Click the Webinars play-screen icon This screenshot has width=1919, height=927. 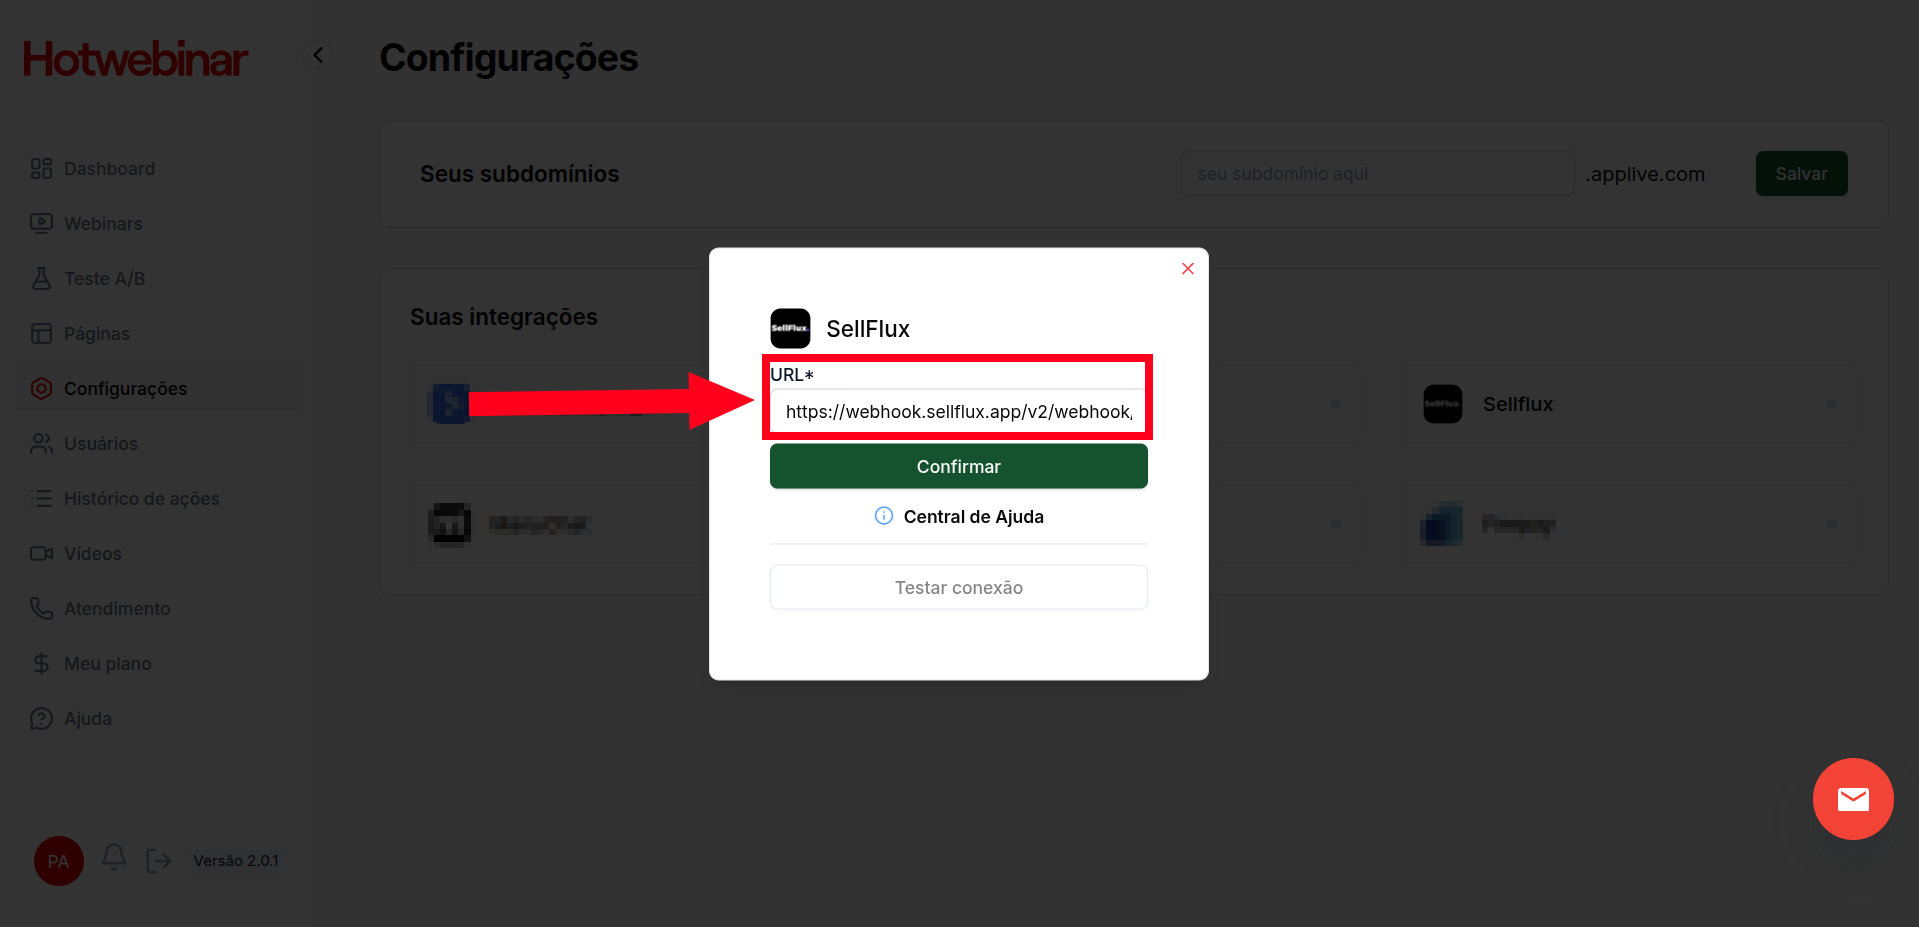41,224
